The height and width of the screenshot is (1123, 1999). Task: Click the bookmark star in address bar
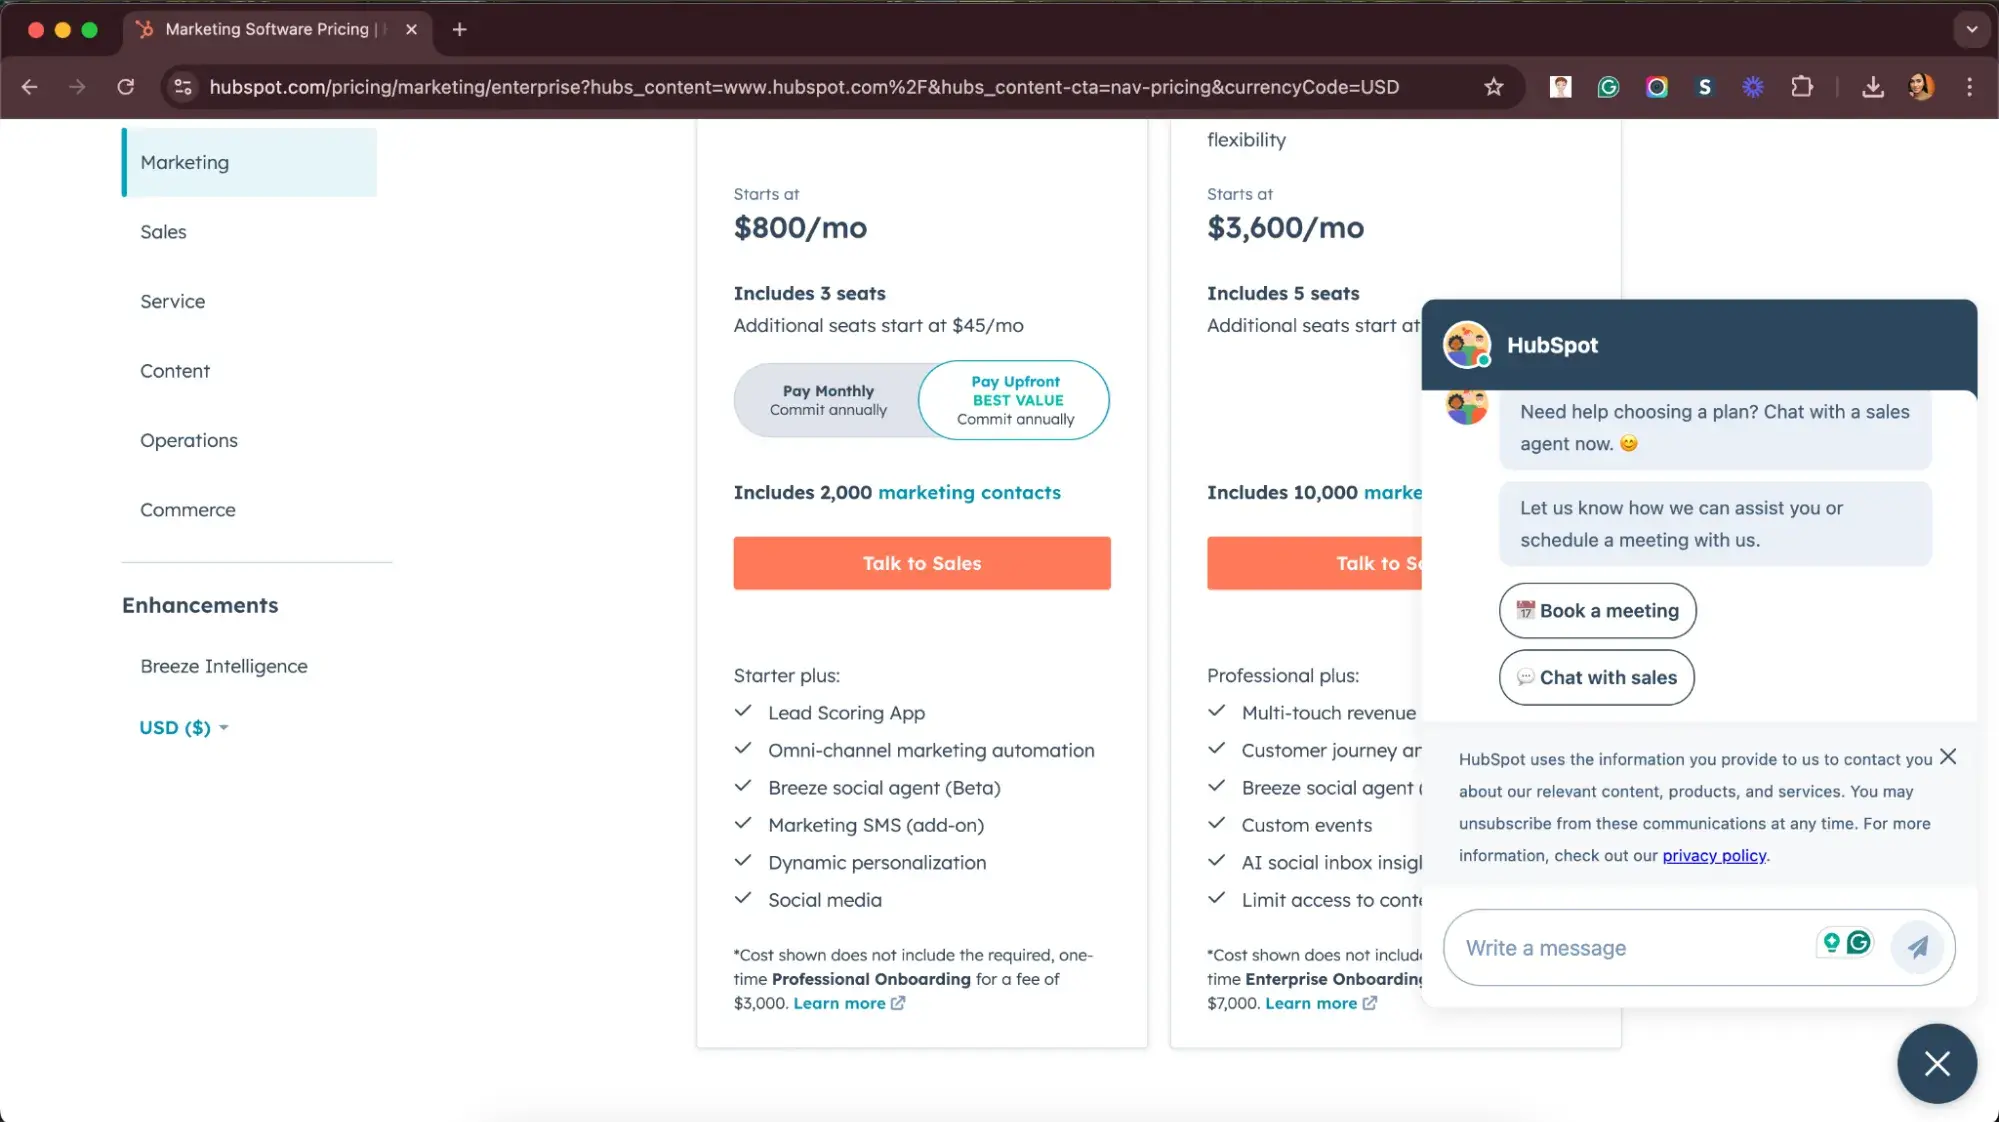pyautogui.click(x=1492, y=87)
